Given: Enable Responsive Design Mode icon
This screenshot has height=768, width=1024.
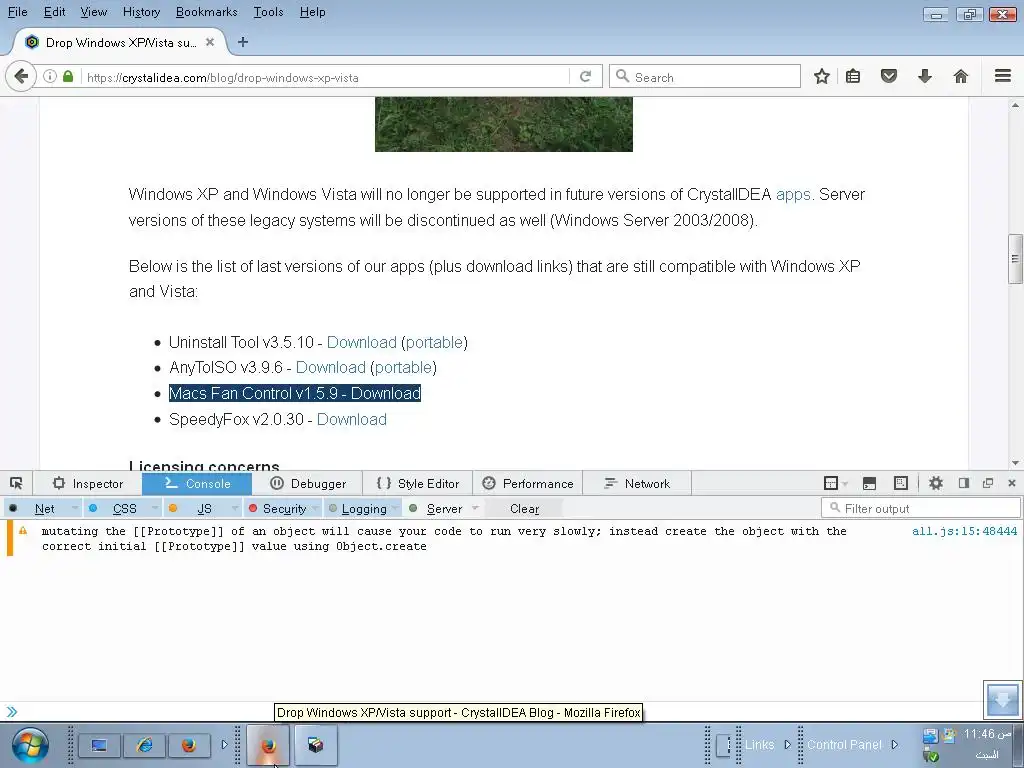Looking at the screenshot, I should (x=901, y=483).
